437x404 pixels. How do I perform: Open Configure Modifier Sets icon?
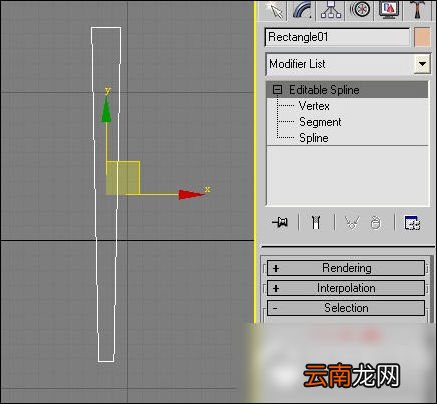[412, 223]
